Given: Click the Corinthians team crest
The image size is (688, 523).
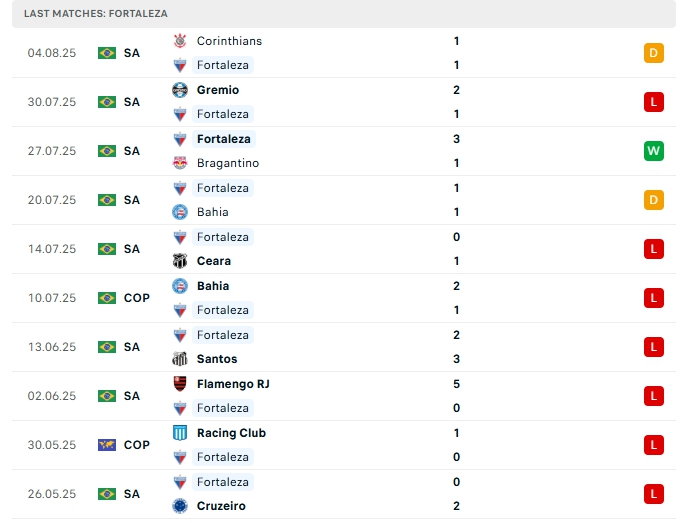Looking at the screenshot, I should pos(180,41).
